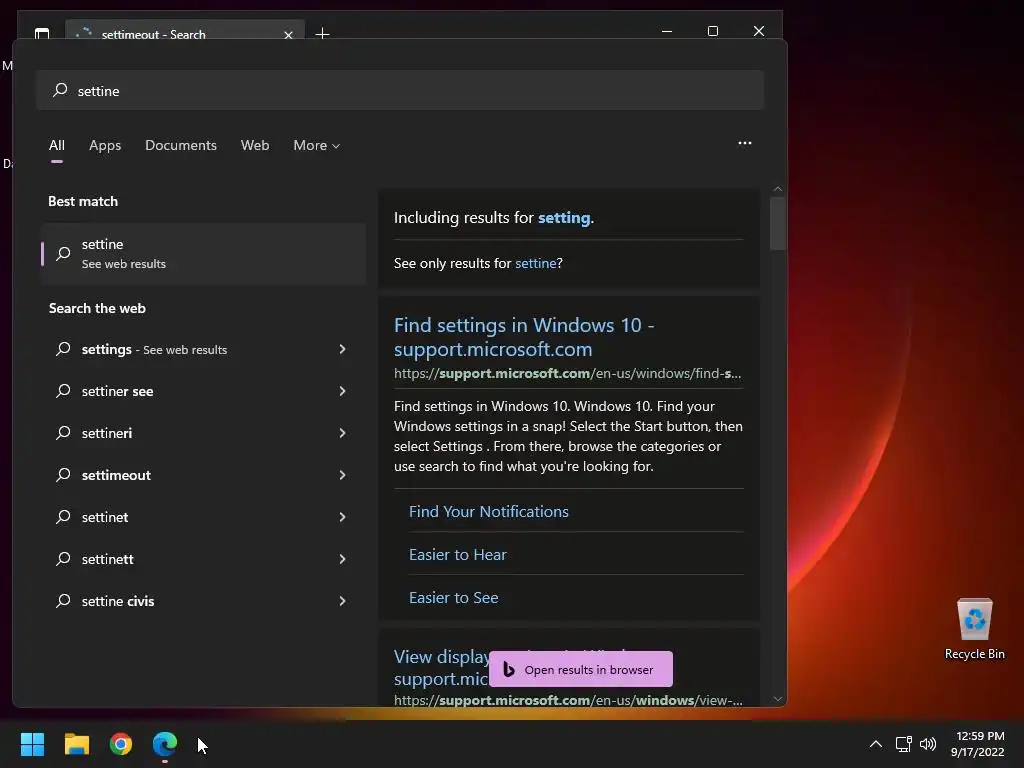This screenshot has width=1024, height=768.
Task: Click the magnifier icon beside 'settinett'
Action: coord(63,559)
